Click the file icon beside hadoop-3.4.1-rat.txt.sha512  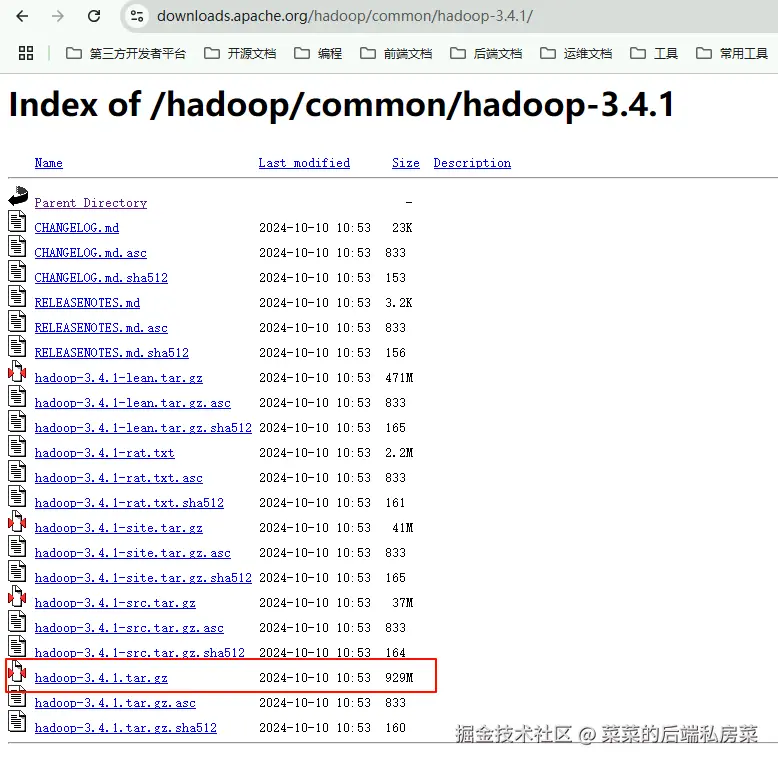pyautogui.click(x=17, y=496)
